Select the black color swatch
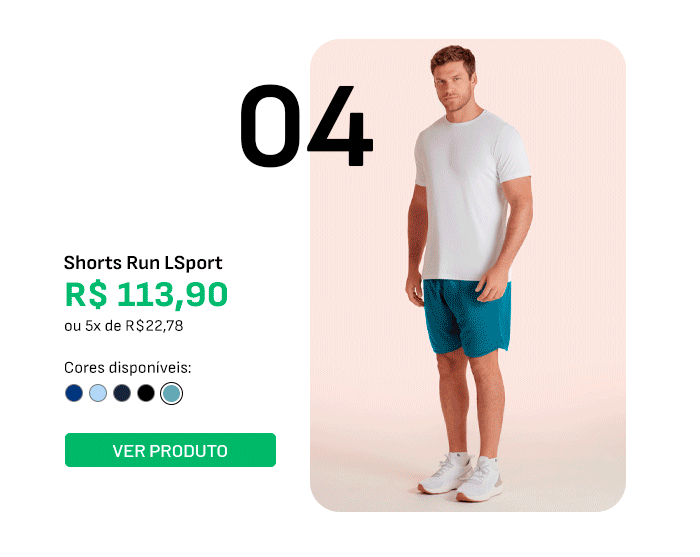 [x=146, y=393]
